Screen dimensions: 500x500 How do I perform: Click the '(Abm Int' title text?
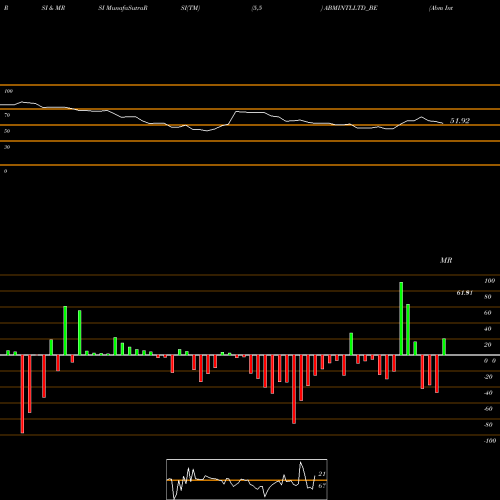pyautogui.click(x=441, y=8)
